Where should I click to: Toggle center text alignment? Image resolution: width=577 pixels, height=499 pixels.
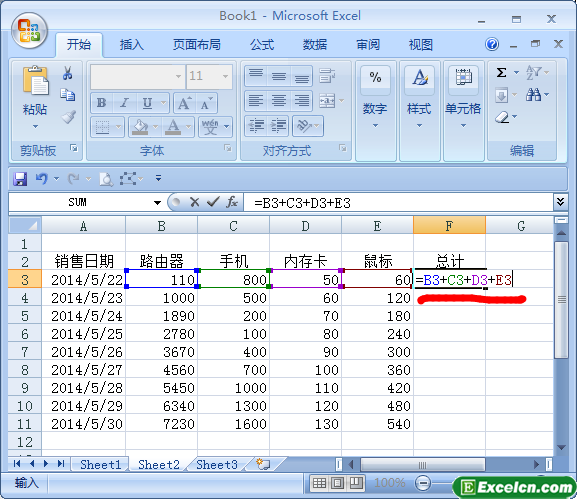point(279,101)
